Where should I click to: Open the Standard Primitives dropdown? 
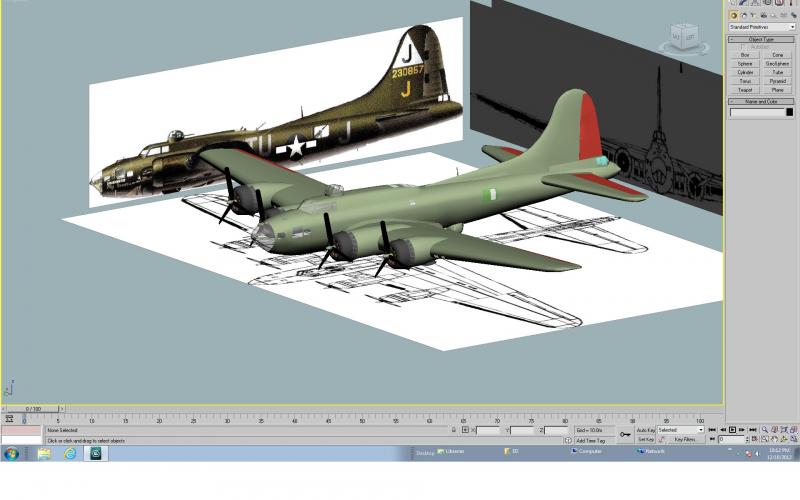[762, 27]
